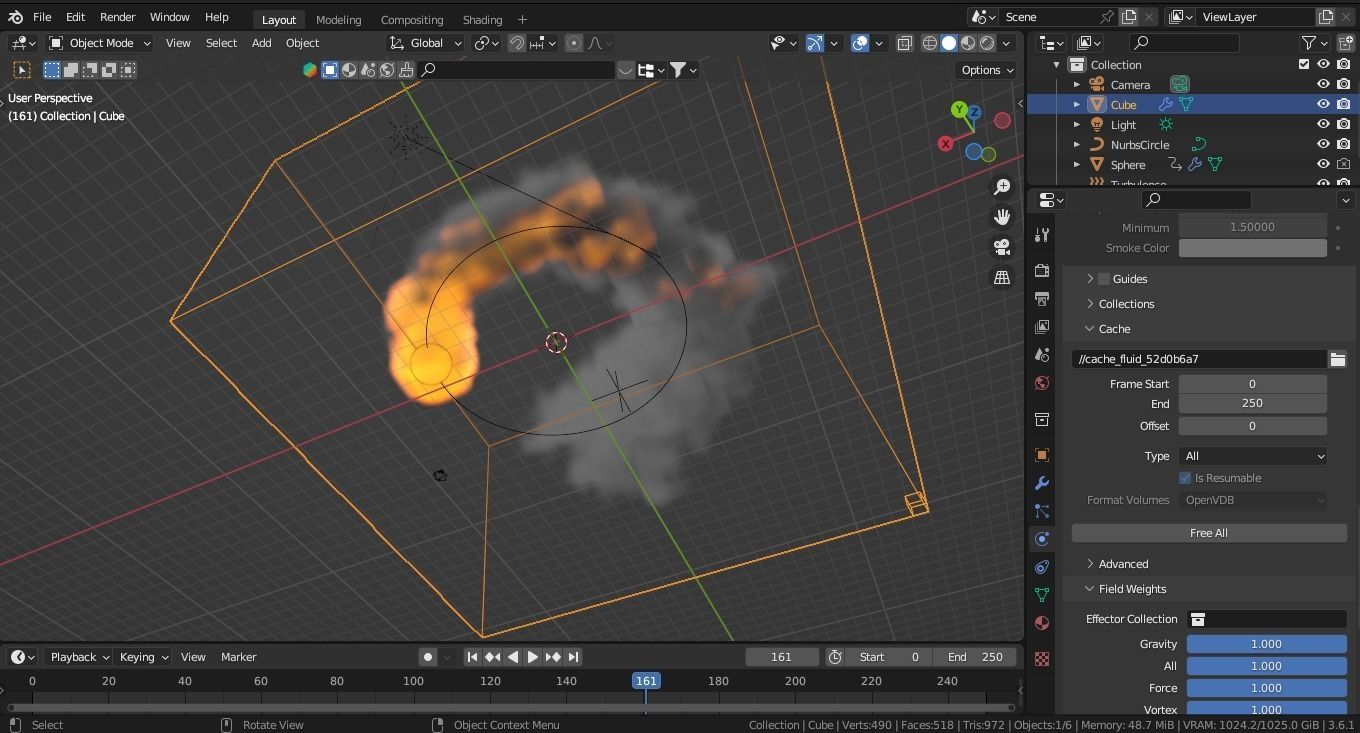Open viewport Options dropdown

point(987,70)
